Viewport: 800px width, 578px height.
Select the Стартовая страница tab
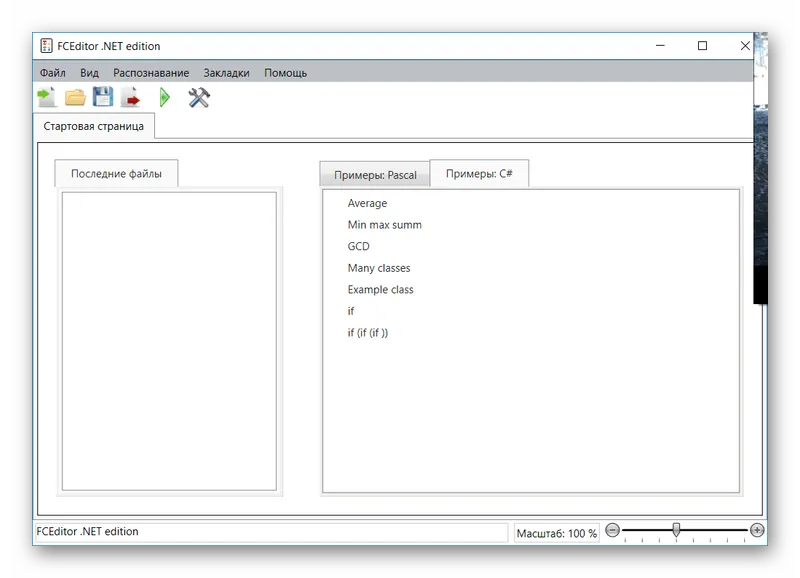93,126
